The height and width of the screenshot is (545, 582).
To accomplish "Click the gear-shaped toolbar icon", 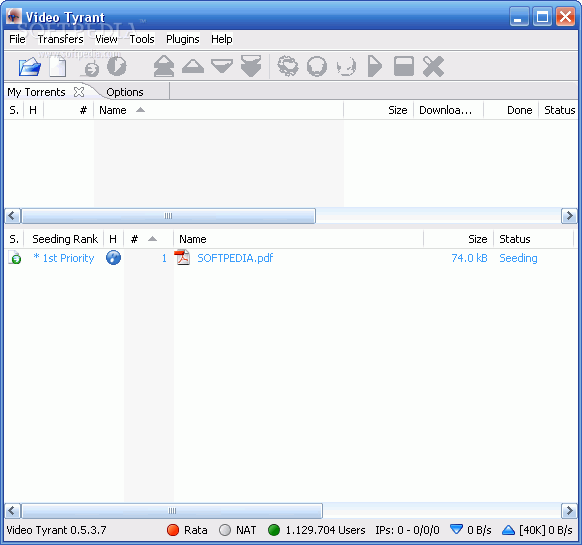I will click(x=288, y=66).
